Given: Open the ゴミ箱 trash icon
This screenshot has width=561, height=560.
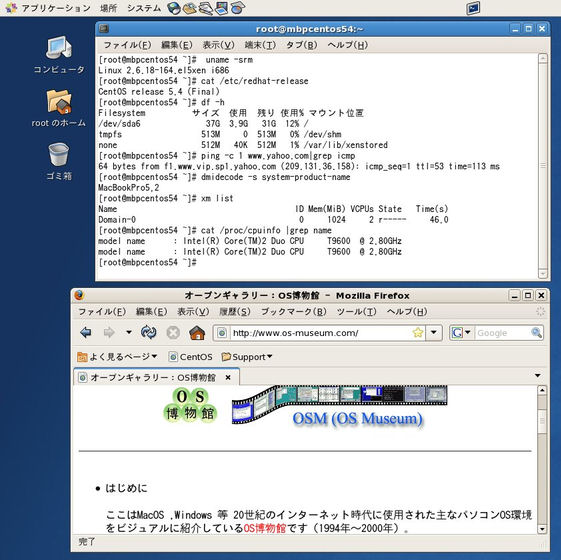Looking at the screenshot, I should pos(59,161).
